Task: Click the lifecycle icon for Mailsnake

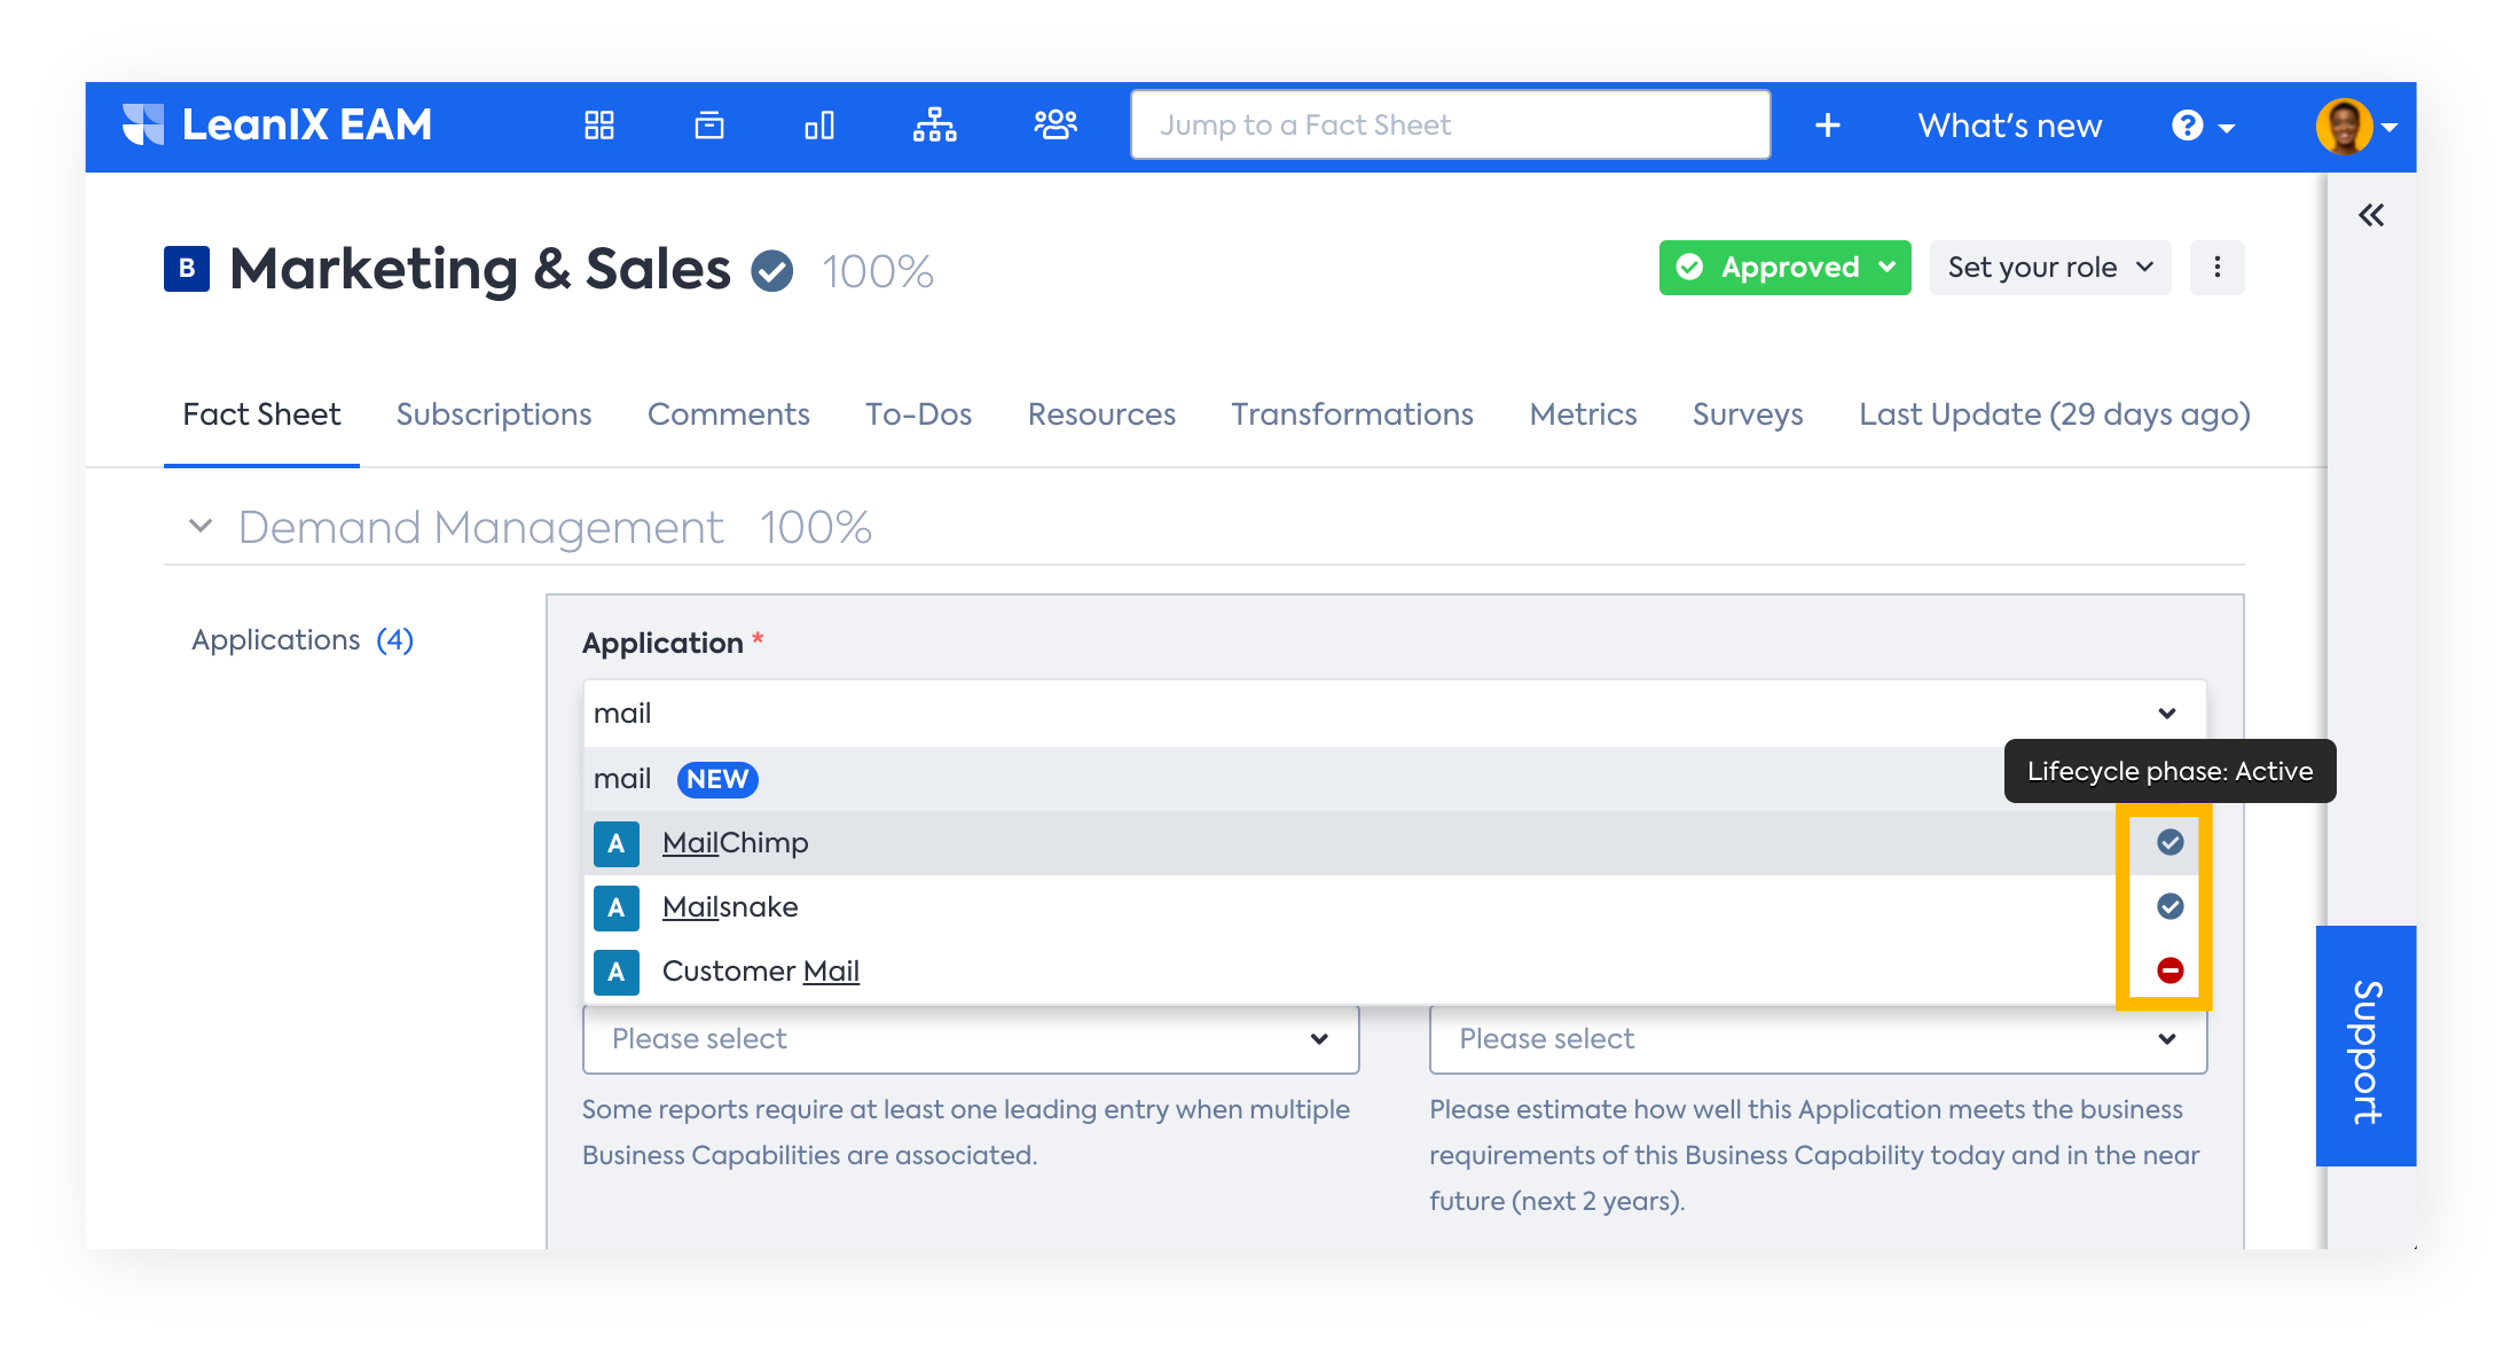Action: (x=2169, y=906)
